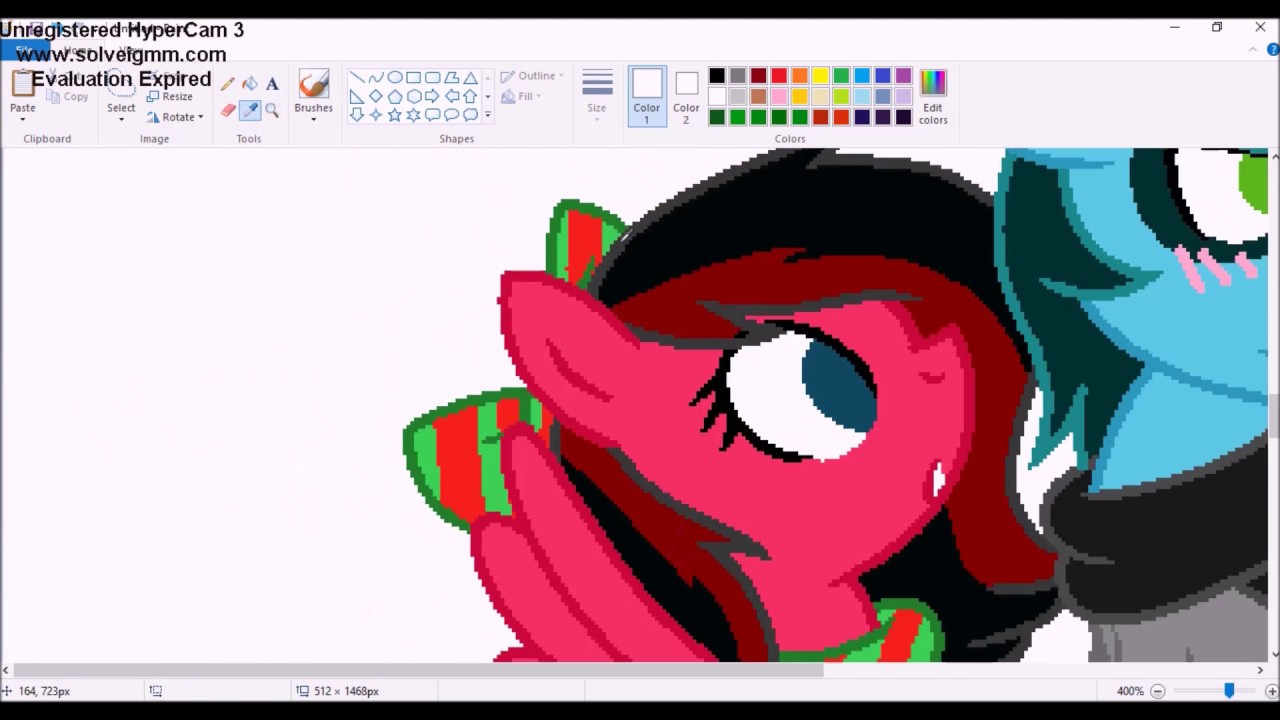Choose the Cloud callout shape
1280x720 pixels.
pyautogui.click(x=471, y=114)
